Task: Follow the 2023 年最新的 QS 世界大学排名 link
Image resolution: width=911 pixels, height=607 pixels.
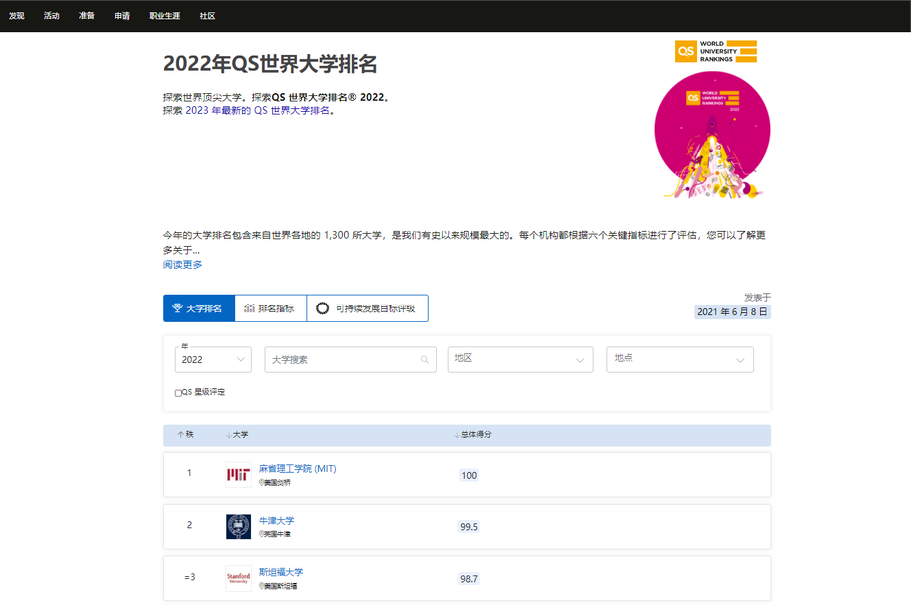Action: click(257, 110)
